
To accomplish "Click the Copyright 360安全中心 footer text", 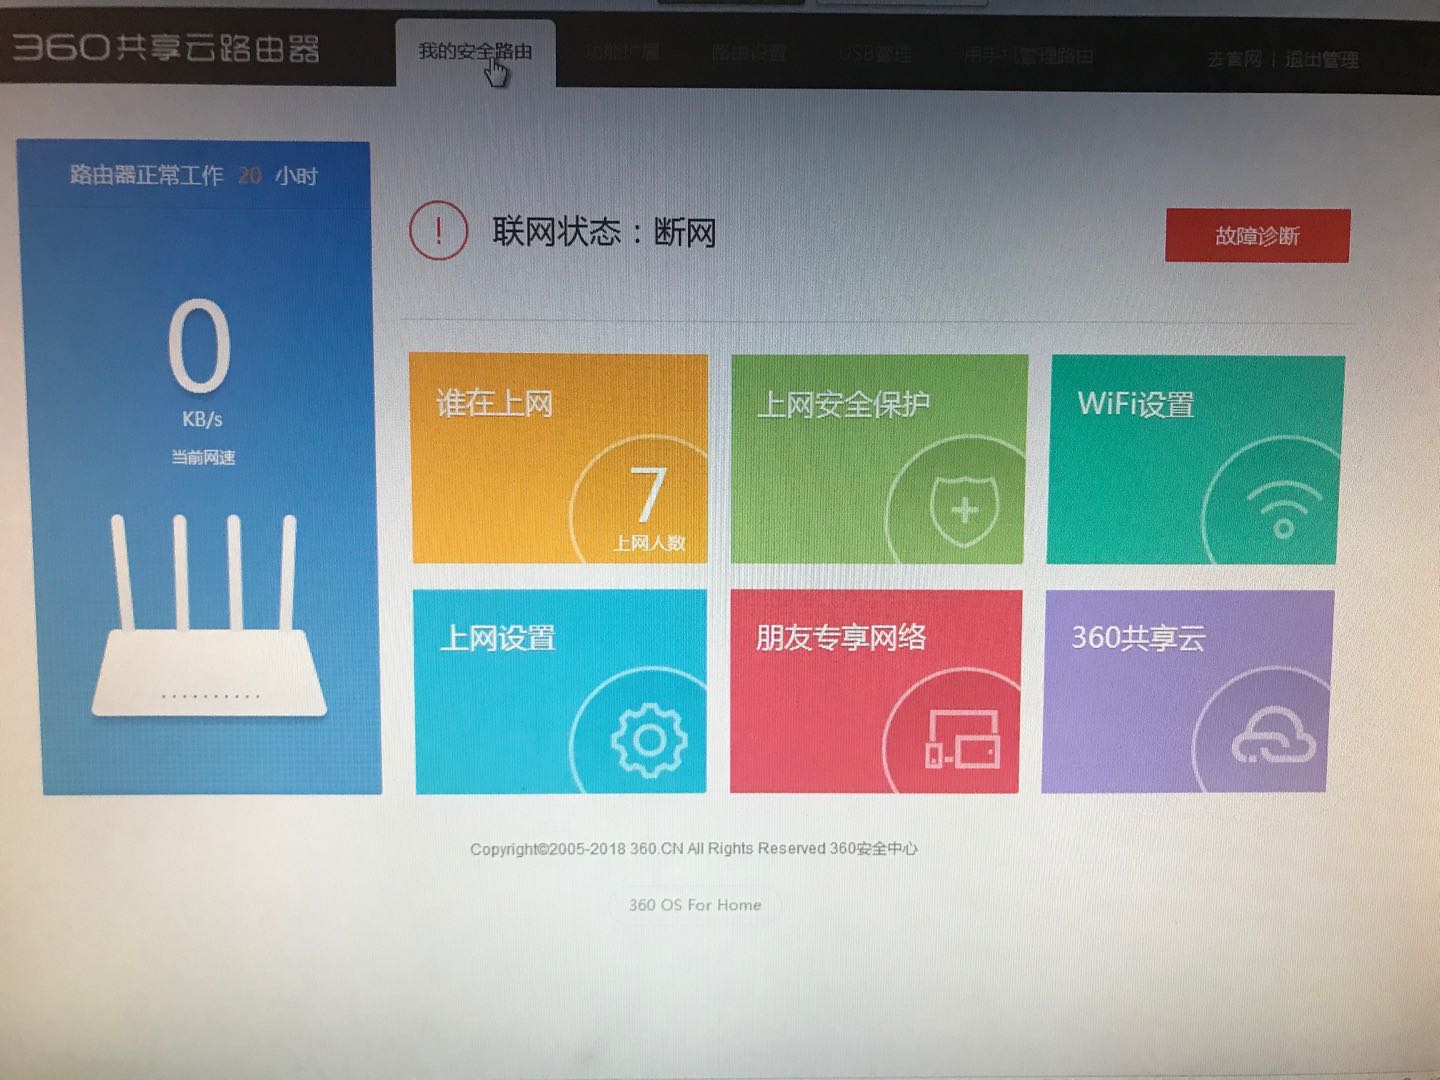I will click(694, 849).
